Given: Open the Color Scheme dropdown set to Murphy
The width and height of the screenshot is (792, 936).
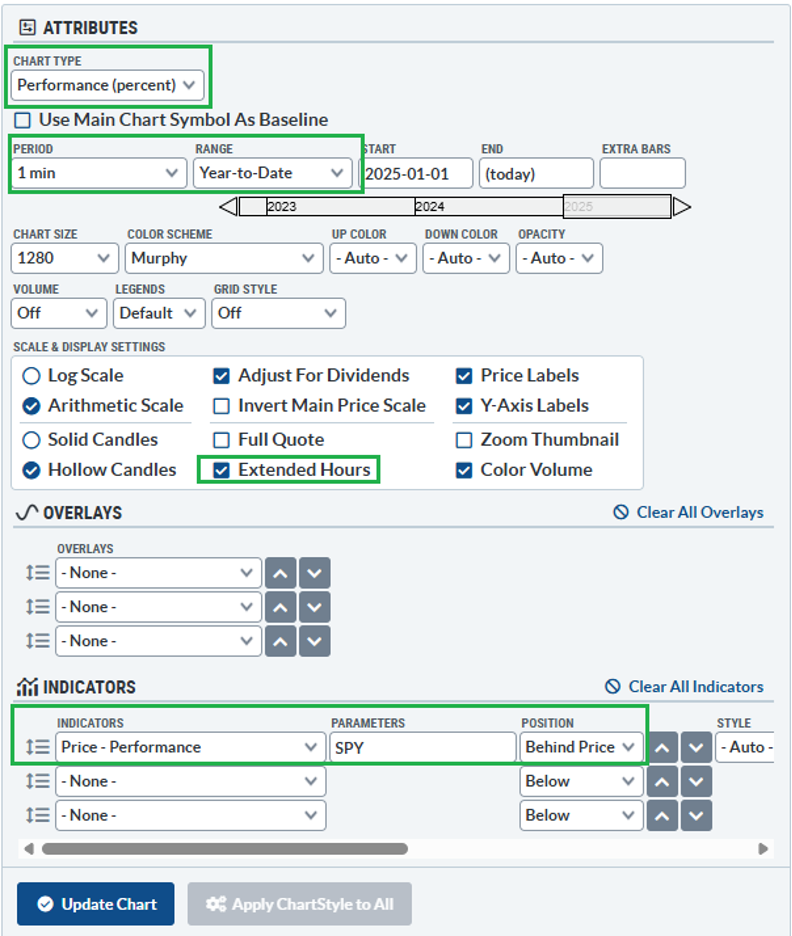Looking at the screenshot, I should pos(224,258).
